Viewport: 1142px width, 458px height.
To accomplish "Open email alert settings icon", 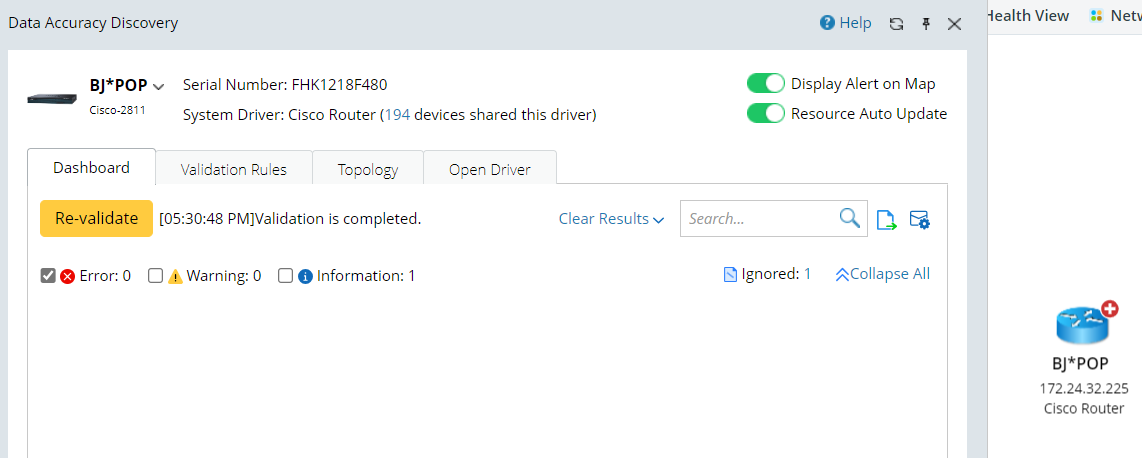I will click(920, 219).
